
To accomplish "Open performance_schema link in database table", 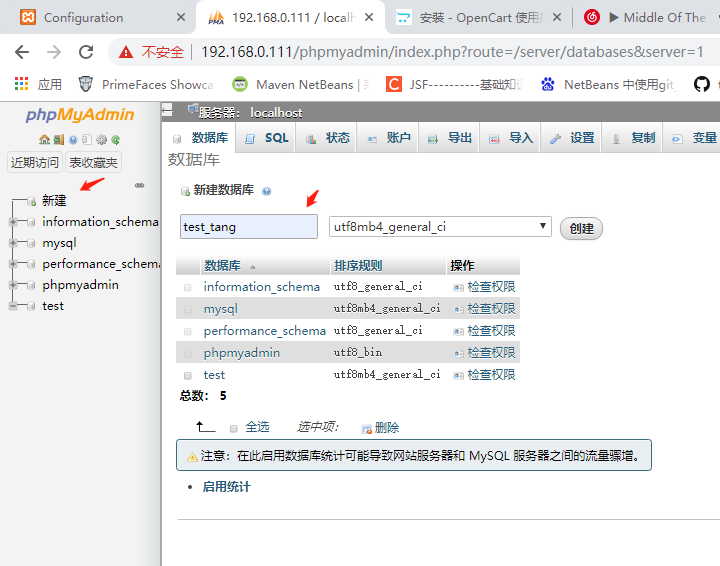I will [x=264, y=331].
